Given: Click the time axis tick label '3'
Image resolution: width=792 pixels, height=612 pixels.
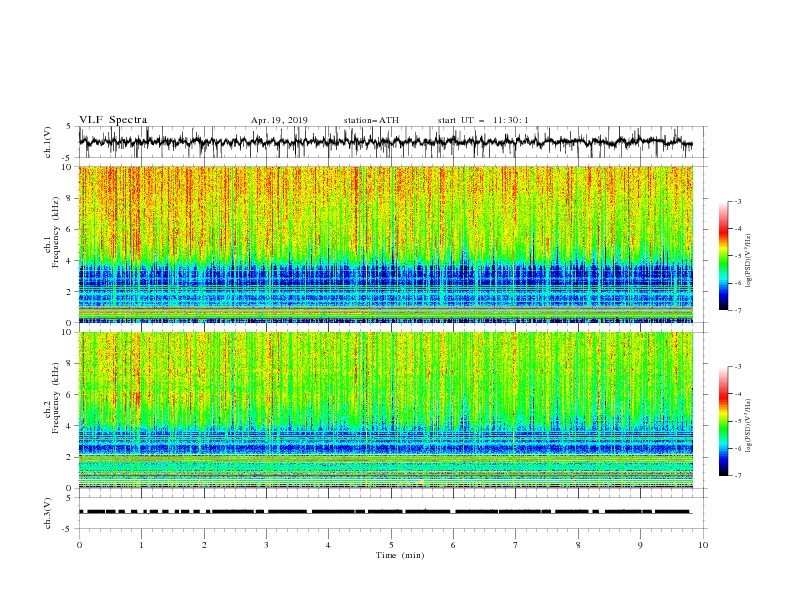Looking at the screenshot, I should (266, 545).
